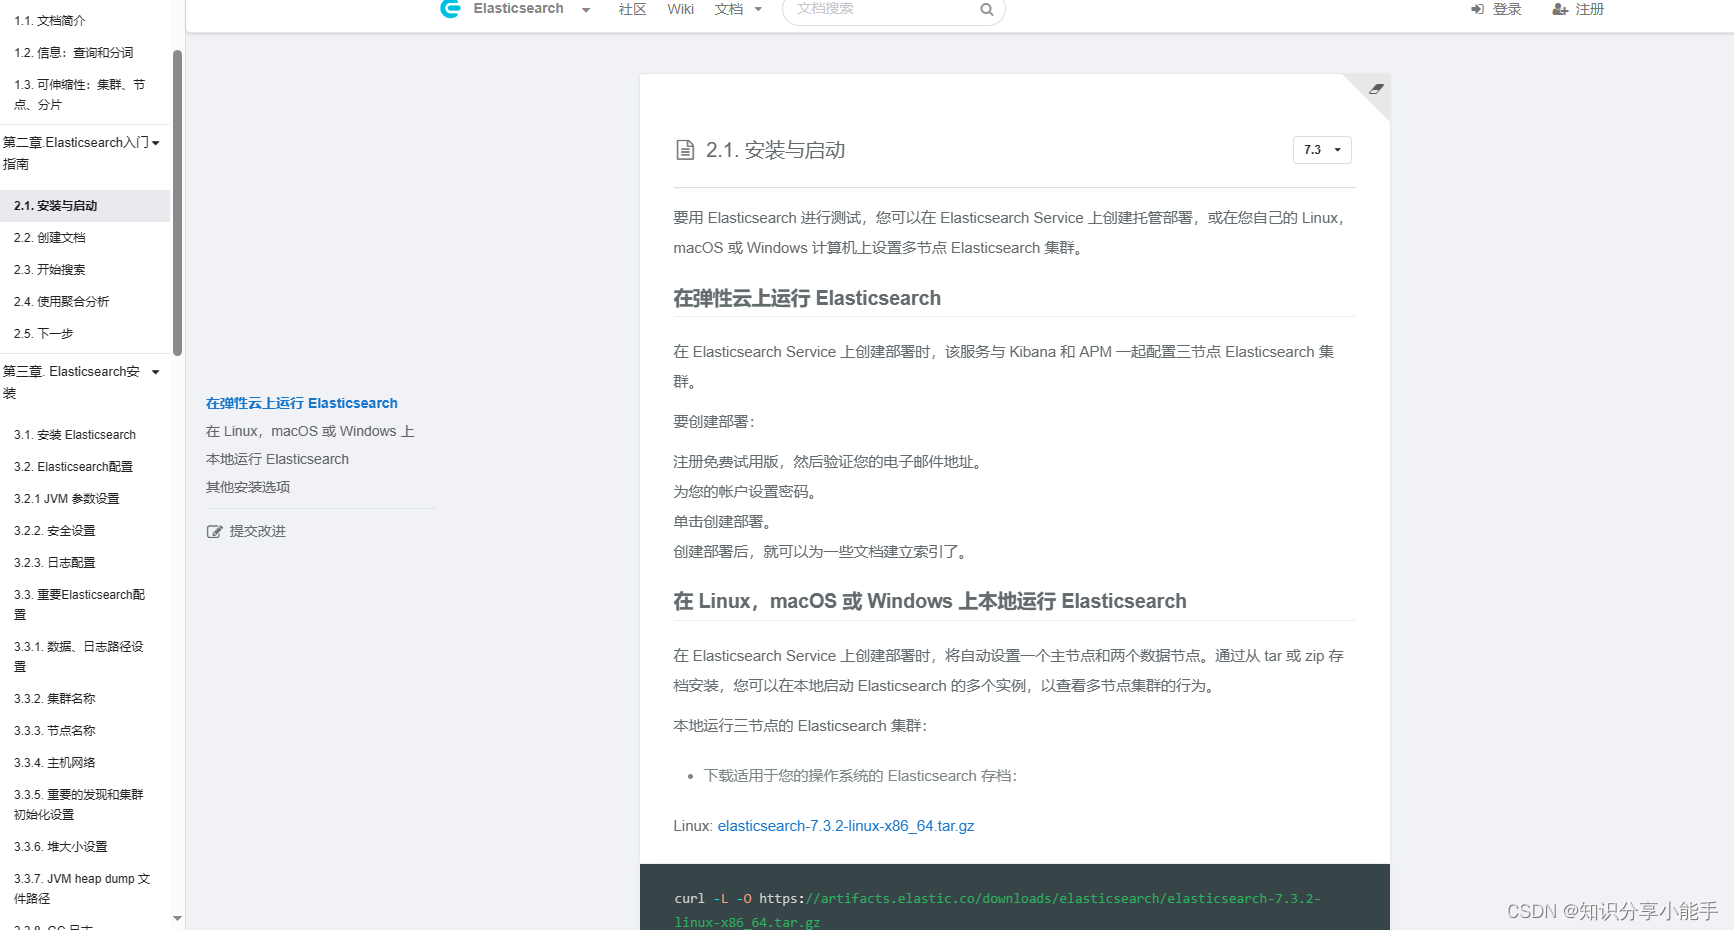Screen dimensions: 1734x930
Task: Click the edit pencil corner icon
Action: (x=1376, y=89)
